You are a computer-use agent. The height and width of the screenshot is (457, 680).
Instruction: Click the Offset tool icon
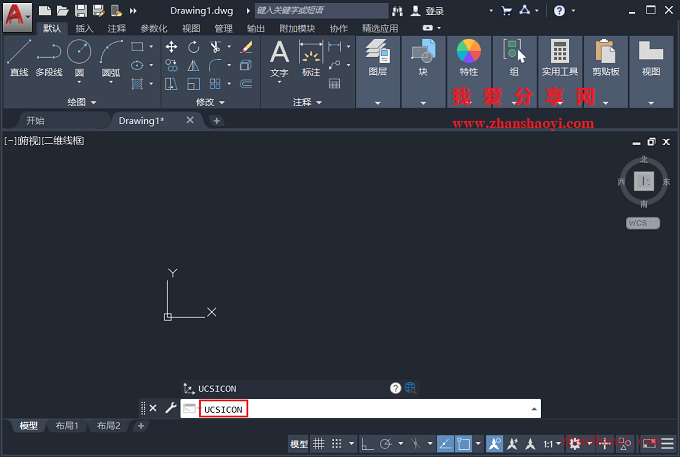[246, 84]
